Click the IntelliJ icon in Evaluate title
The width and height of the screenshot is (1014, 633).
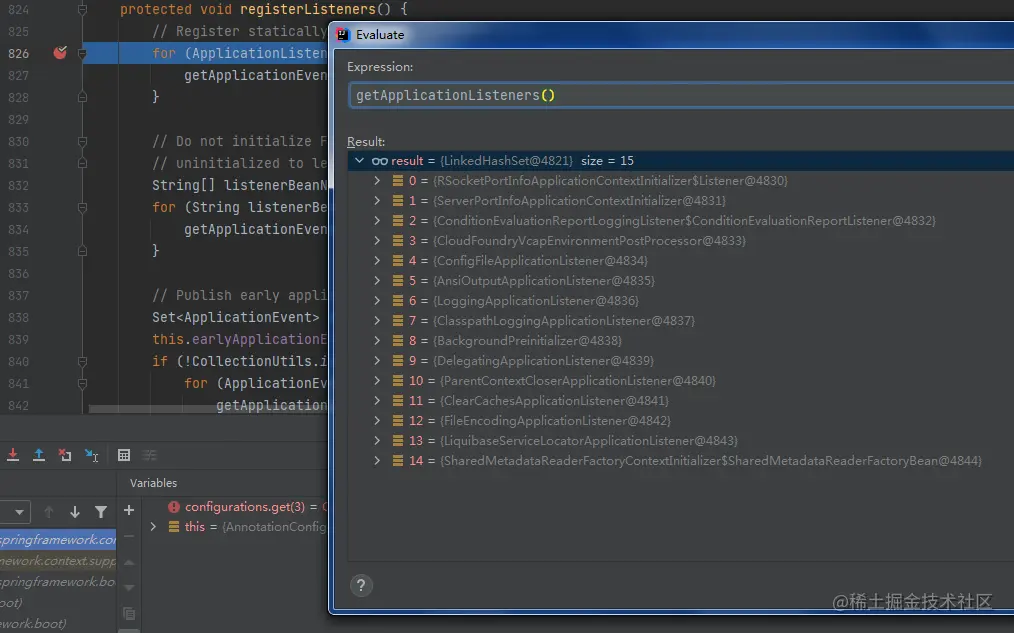click(343, 35)
